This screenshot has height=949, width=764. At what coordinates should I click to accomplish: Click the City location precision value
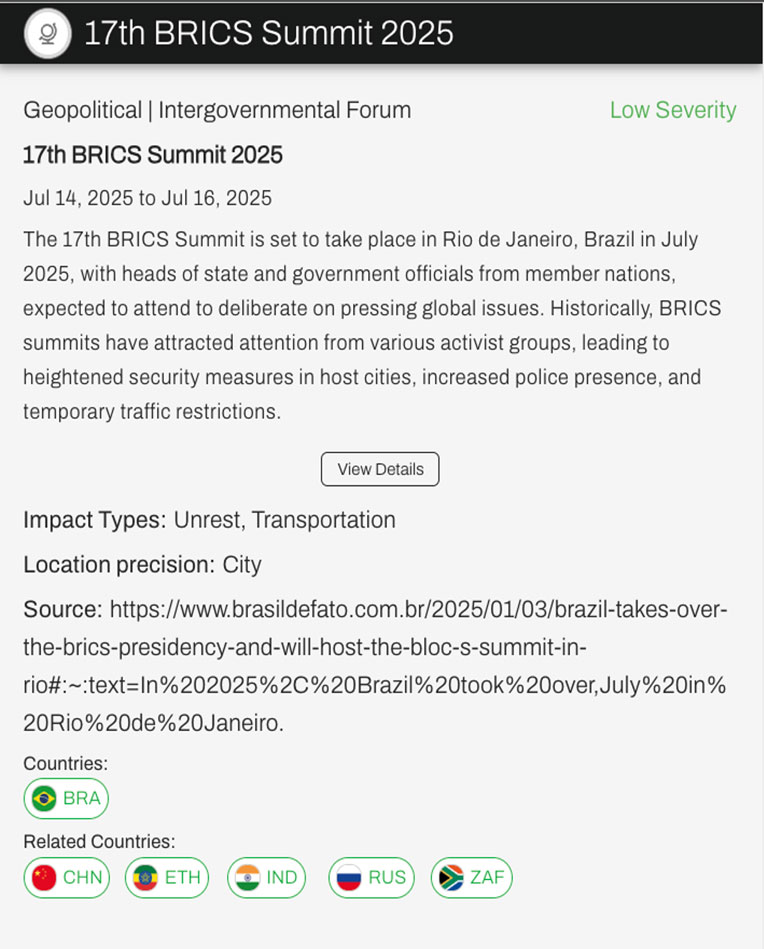[x=242, y=564]
